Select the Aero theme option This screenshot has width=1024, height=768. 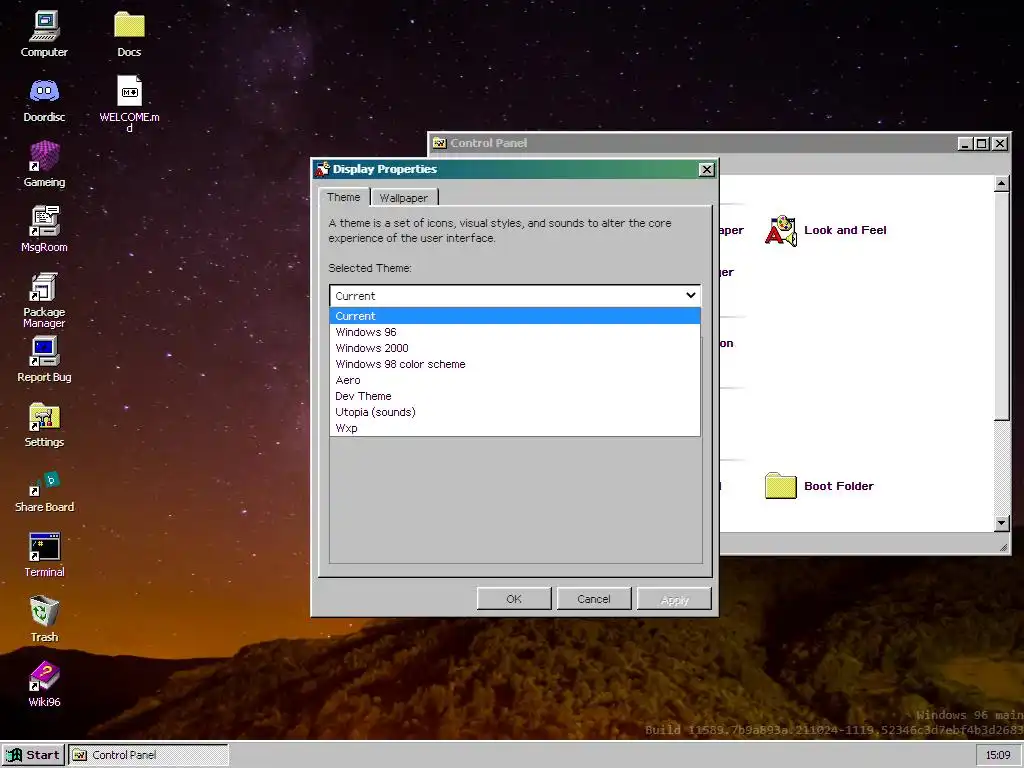pyautogui.click(x=515, y=380)
